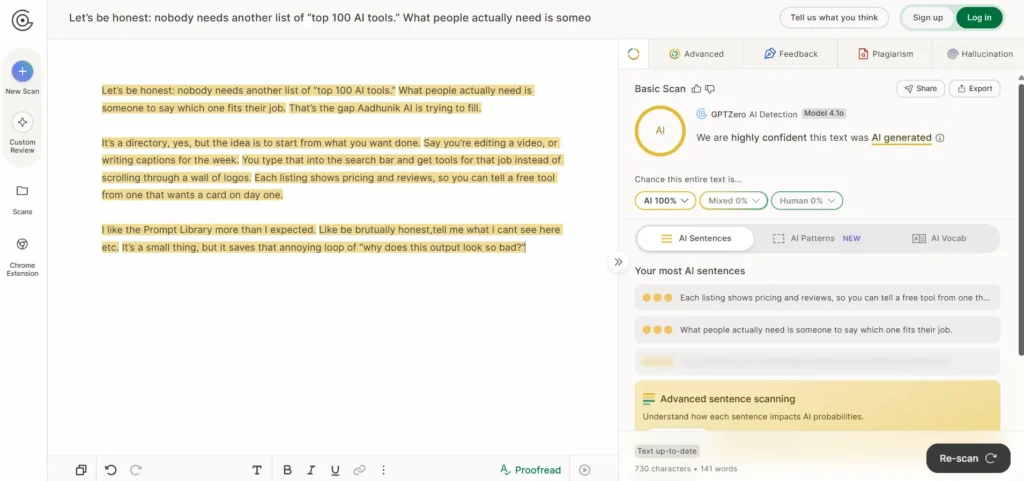
Task: Click the Export button
Action: pos(974,89)
